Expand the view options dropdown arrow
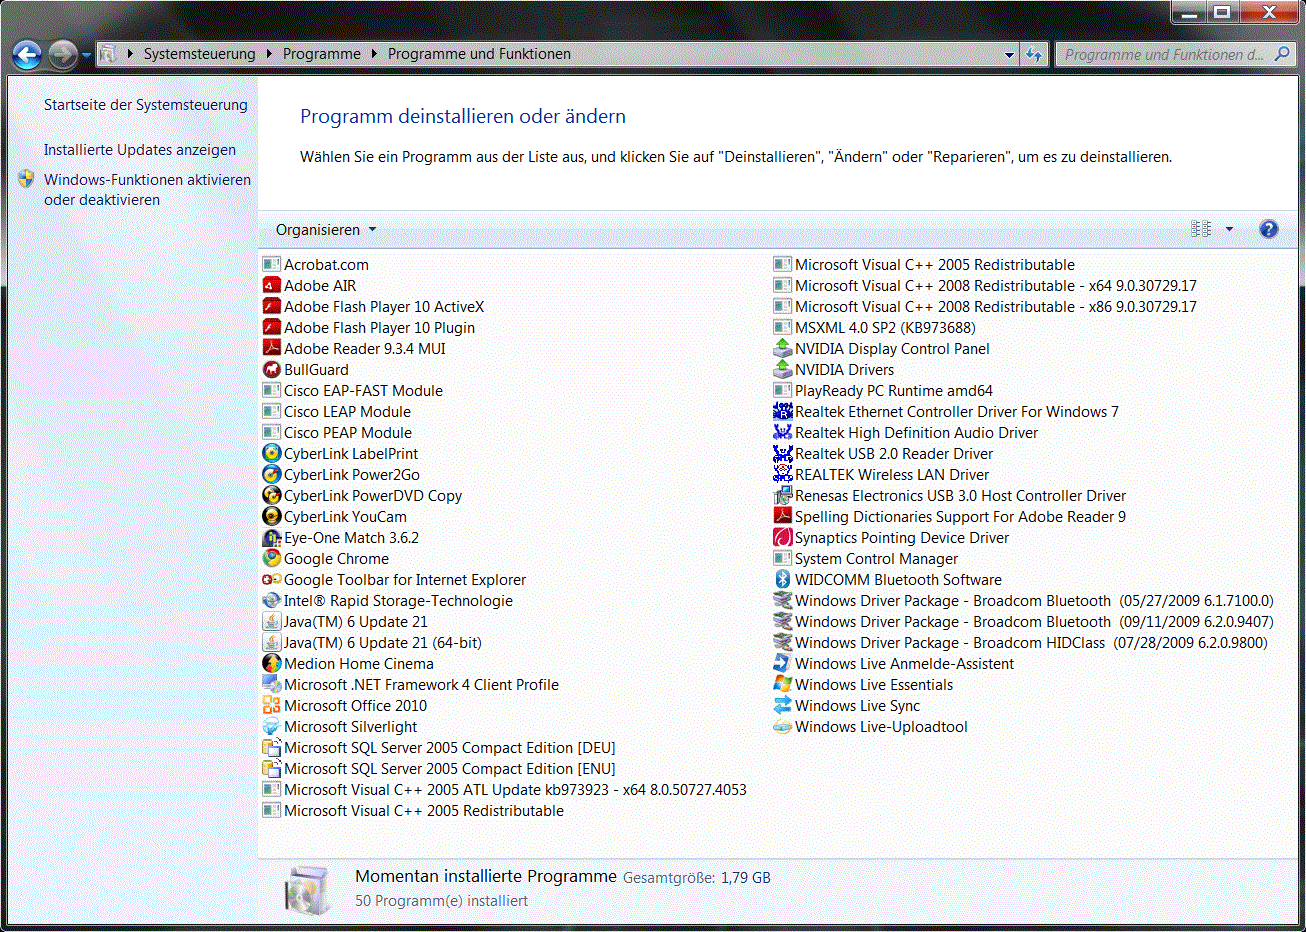This screenshot has height=932, width=1306. pyautogui.click(x=1229, y=229)
